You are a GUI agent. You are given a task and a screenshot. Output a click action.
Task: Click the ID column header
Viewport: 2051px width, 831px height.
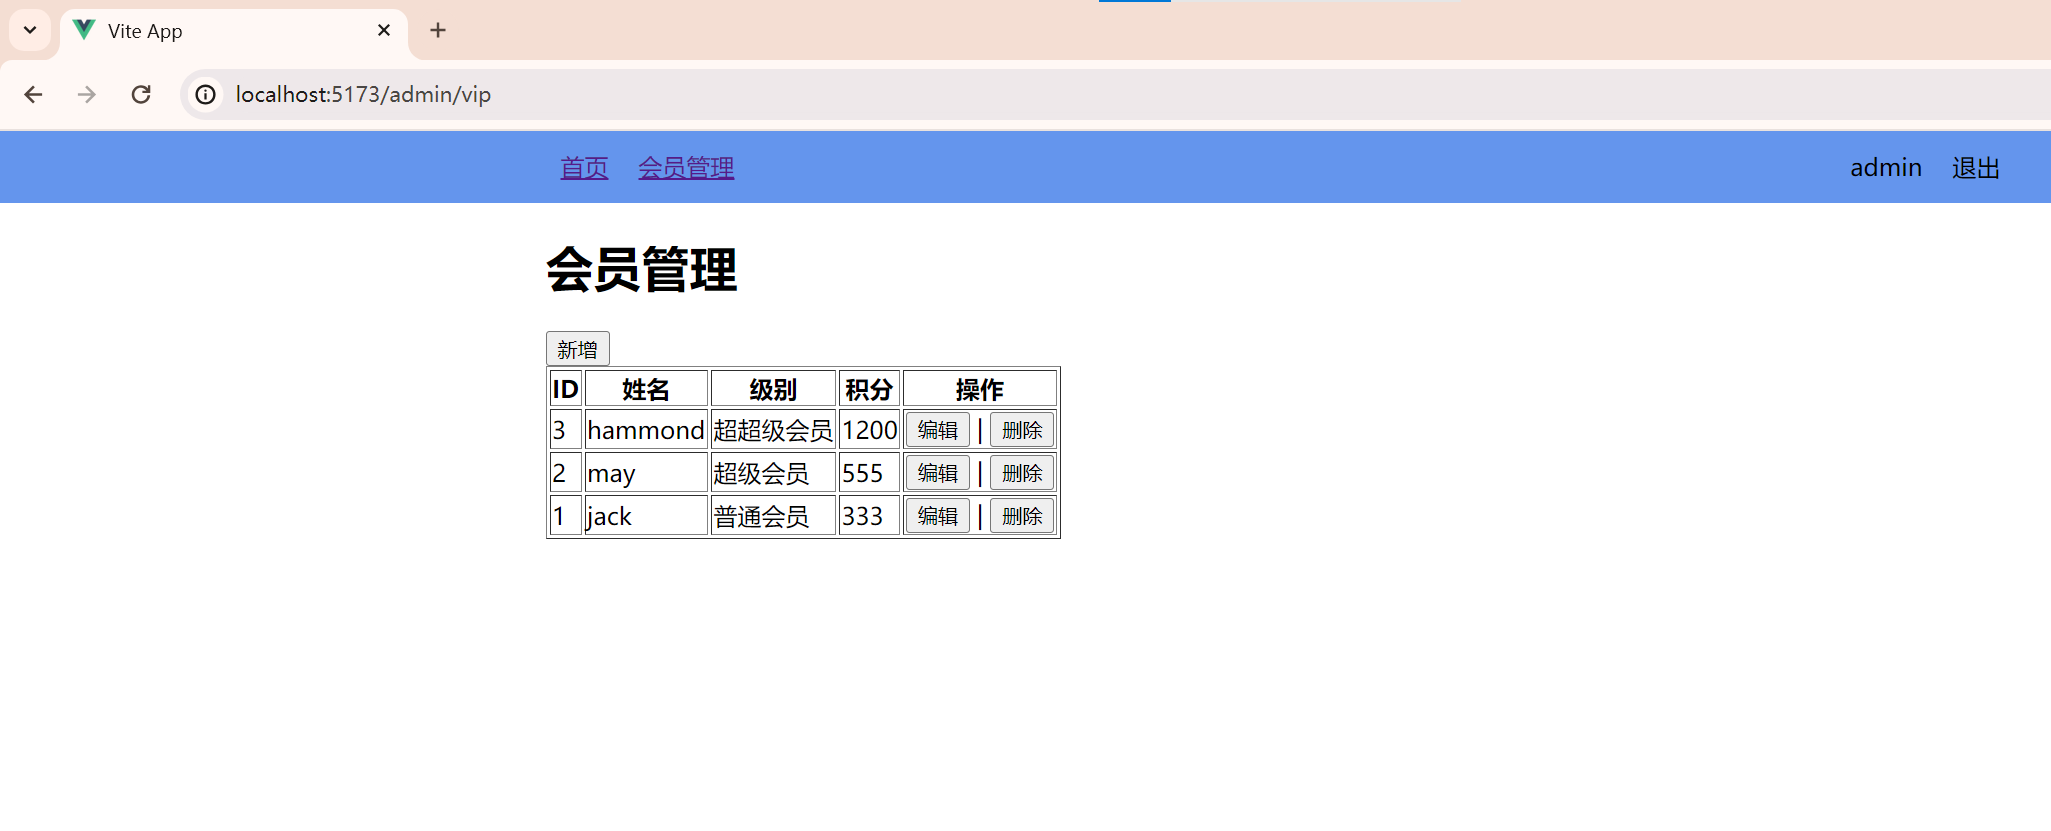coord(566,389)
